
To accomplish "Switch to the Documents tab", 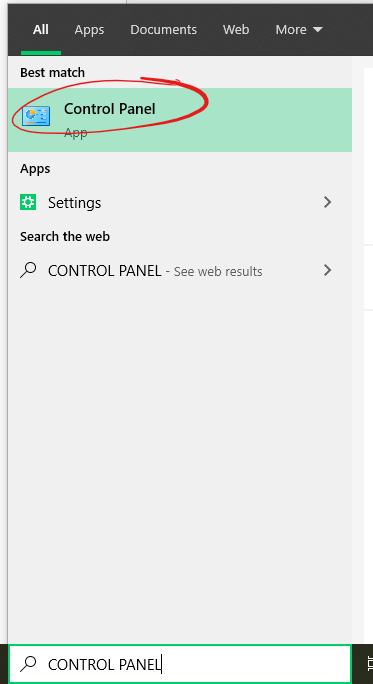I will (x=164, y=30).
